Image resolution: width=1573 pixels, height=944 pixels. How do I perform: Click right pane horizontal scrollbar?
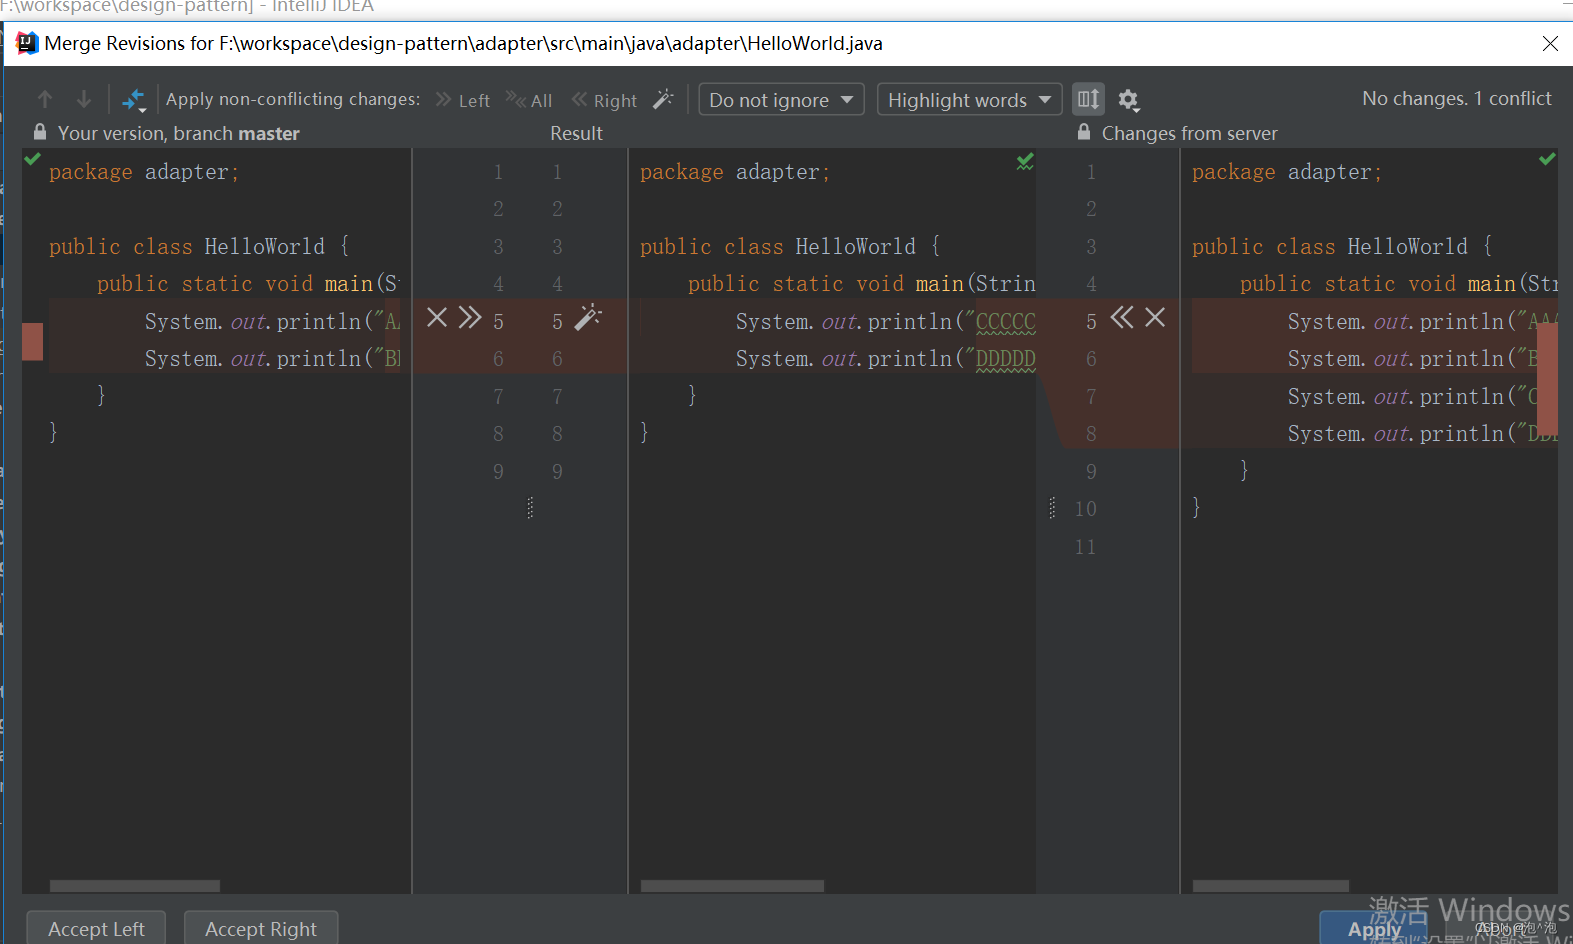point(1271,886)
